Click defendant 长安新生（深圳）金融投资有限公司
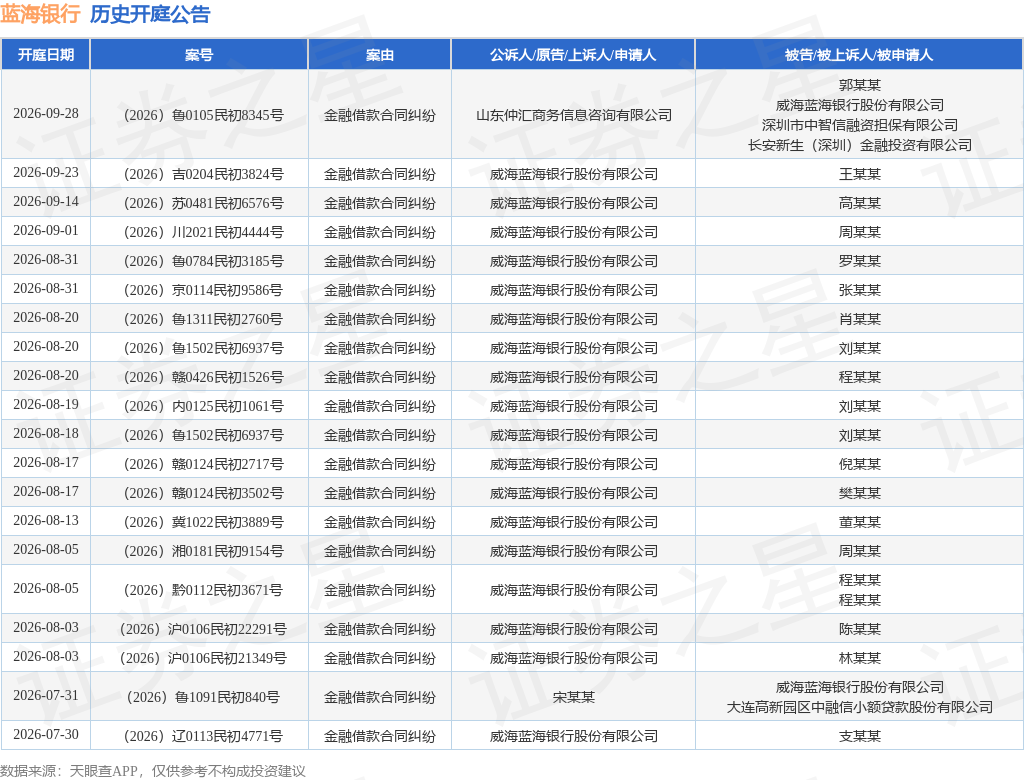 click(x=859, y=145)
